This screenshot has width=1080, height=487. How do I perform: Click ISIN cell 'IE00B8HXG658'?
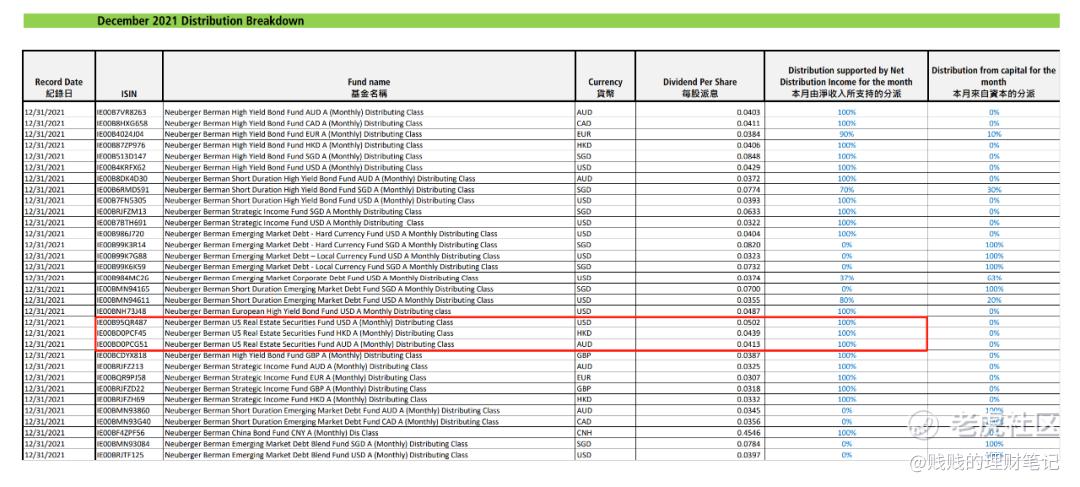(x=122, y=123)
